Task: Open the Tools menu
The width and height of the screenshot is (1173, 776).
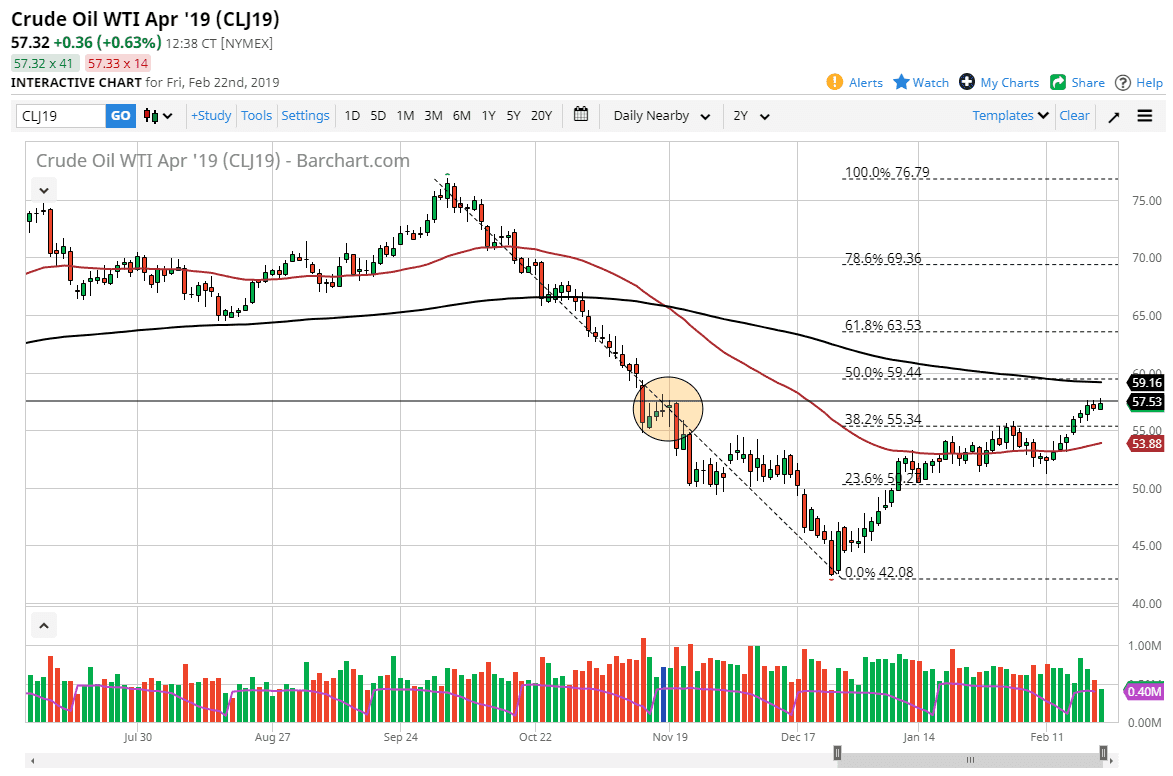Action: [x=256, y=116]
